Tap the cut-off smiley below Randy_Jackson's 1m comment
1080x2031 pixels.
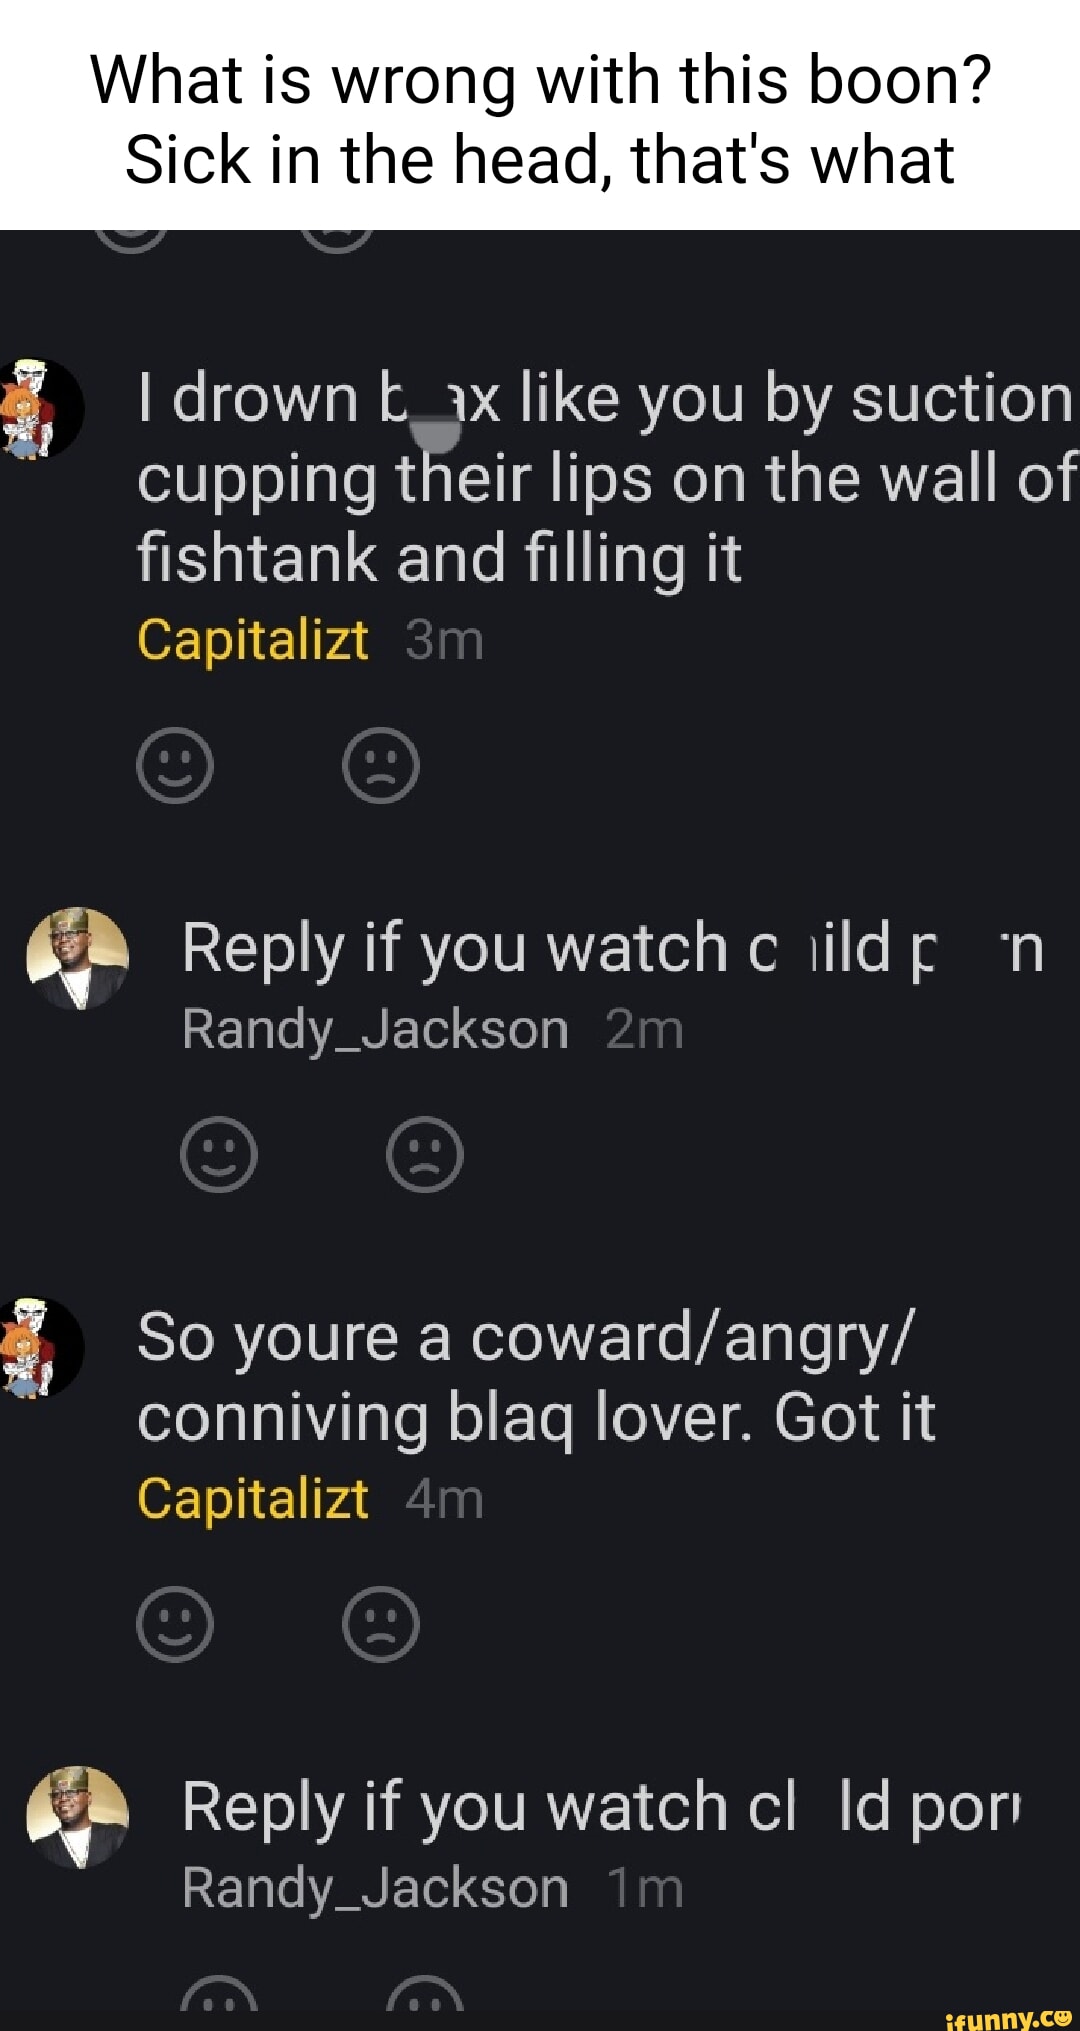pos(219,1993)
